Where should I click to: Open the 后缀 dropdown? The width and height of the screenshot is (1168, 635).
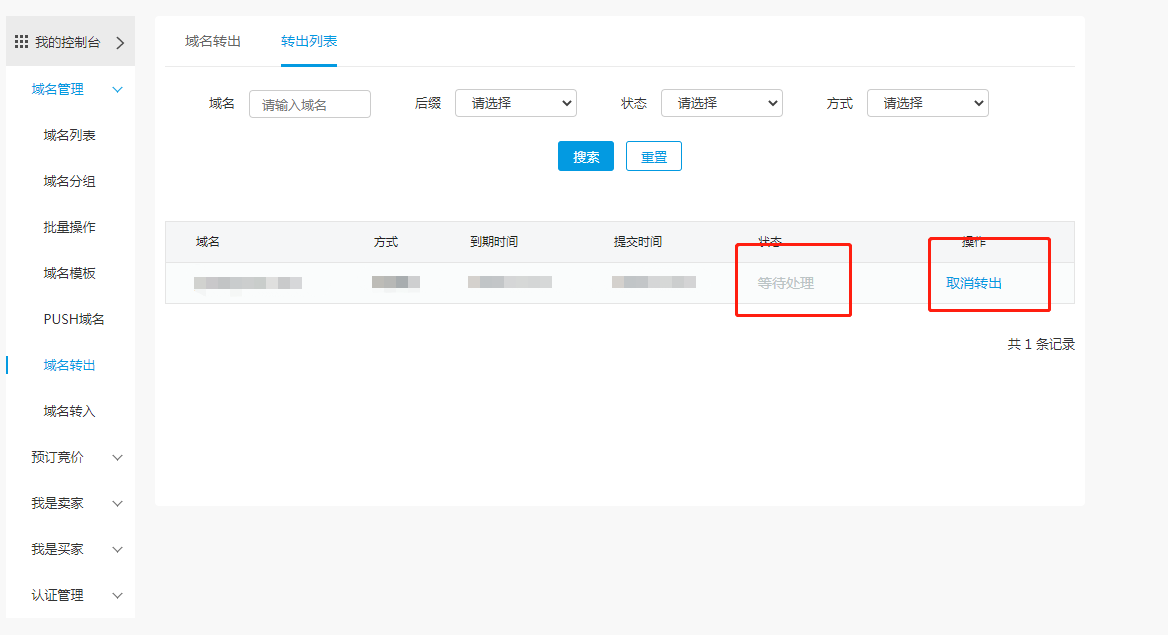(516, 103)
